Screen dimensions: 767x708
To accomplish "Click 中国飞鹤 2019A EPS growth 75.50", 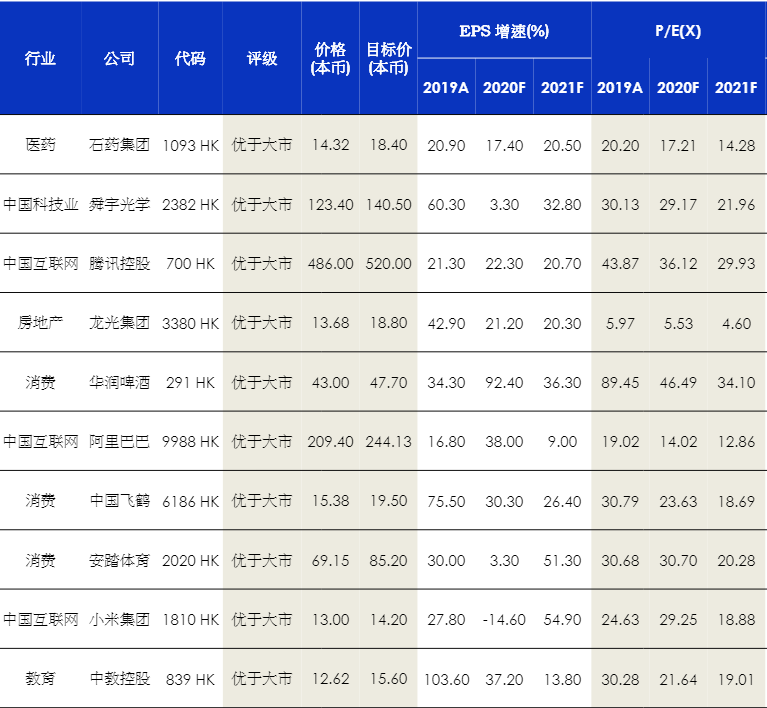I will tap(446, 501).
